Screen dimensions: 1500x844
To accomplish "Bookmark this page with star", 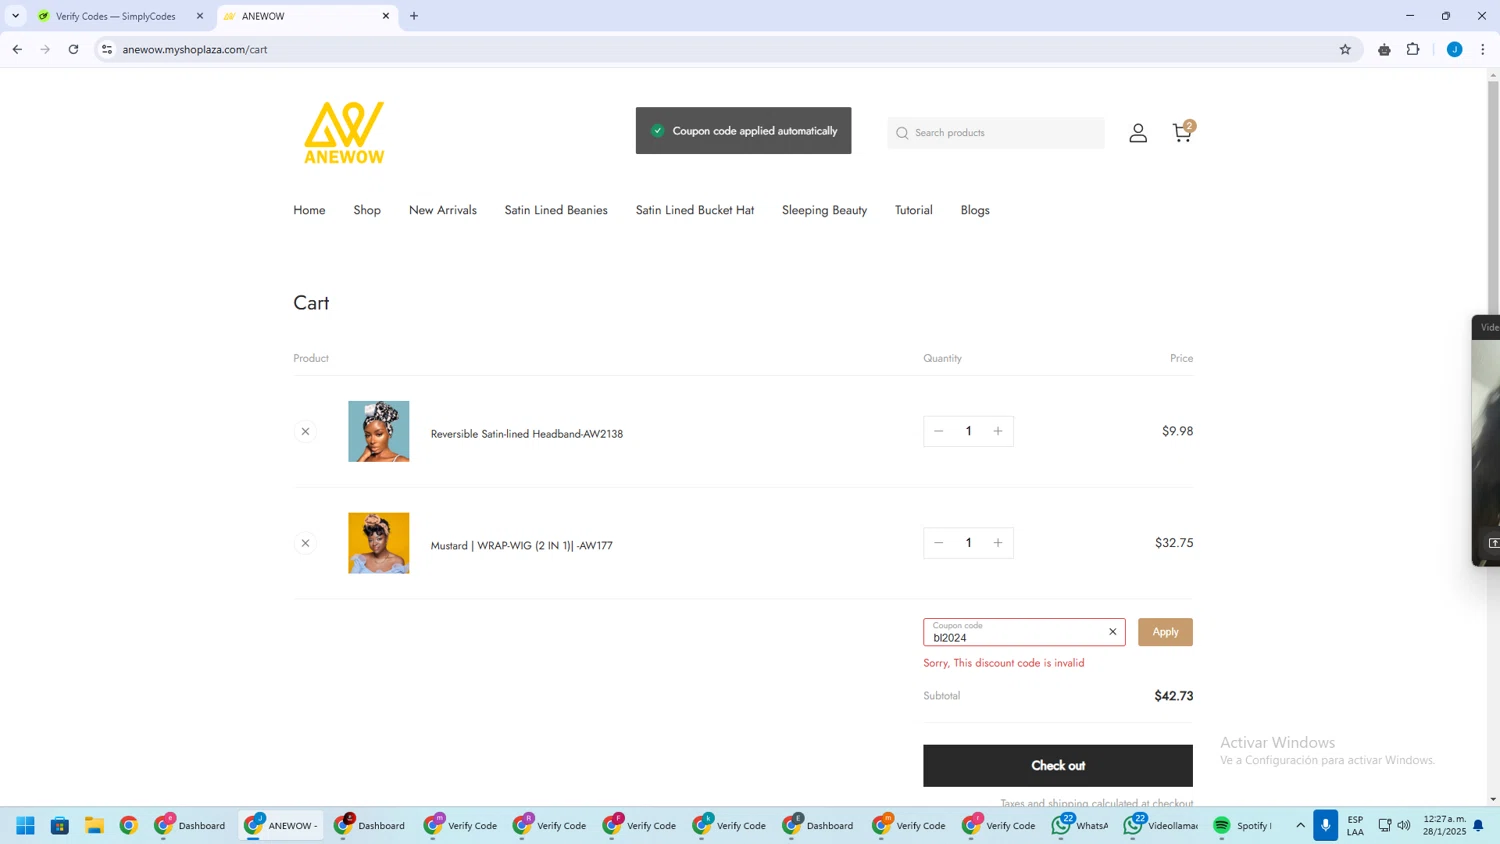I will point(1345,49).
